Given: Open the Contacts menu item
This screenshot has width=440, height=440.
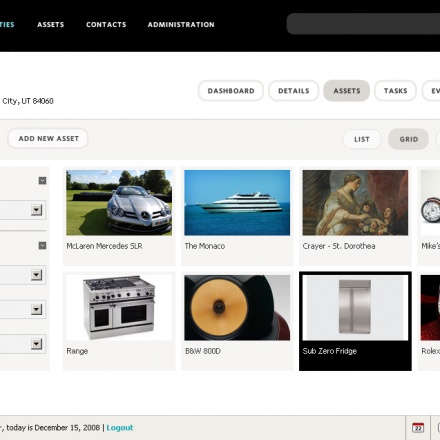Looking at the screenshot, I should [x=106, y=25].
